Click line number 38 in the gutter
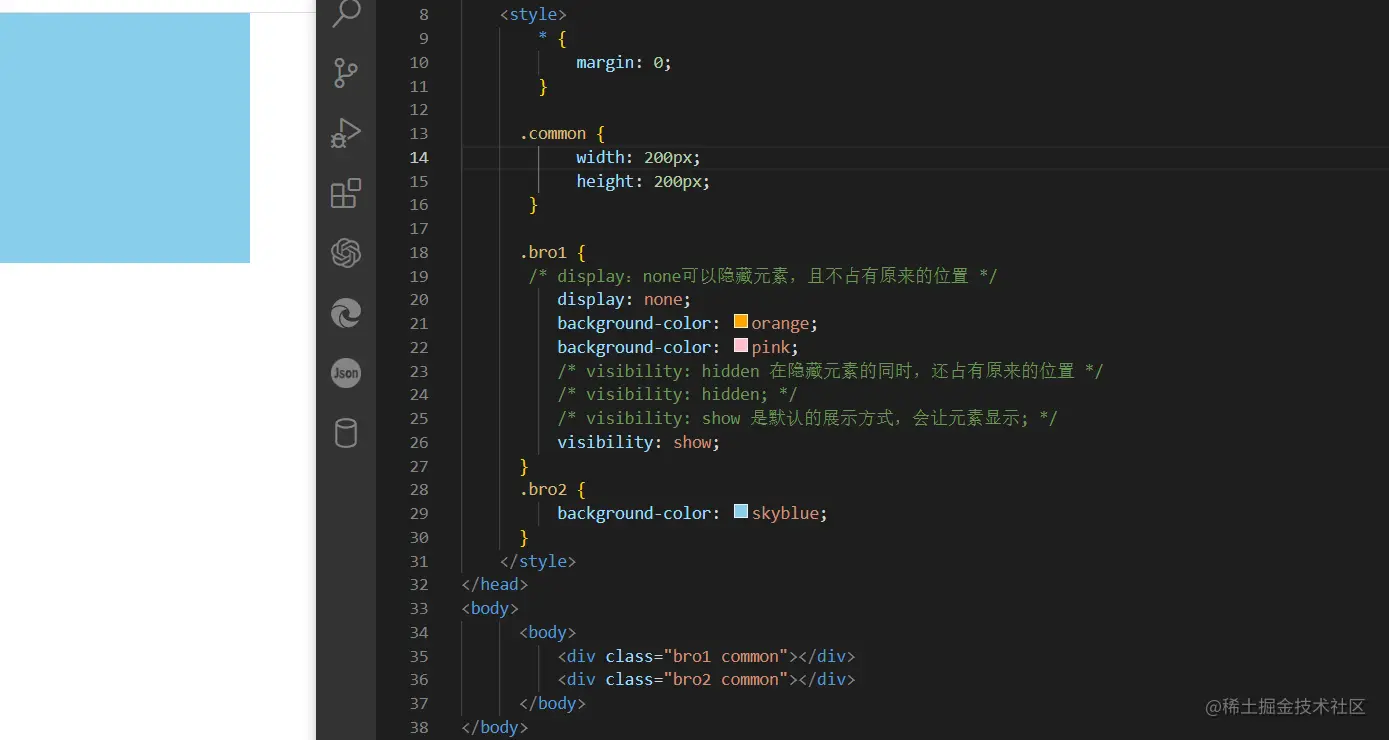This screenshot has width=1389, height=740. [x=419, y=728]
